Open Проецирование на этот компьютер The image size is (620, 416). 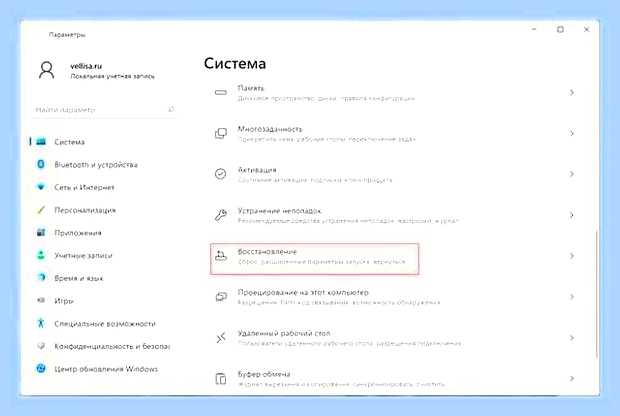[x=393, y=297]
